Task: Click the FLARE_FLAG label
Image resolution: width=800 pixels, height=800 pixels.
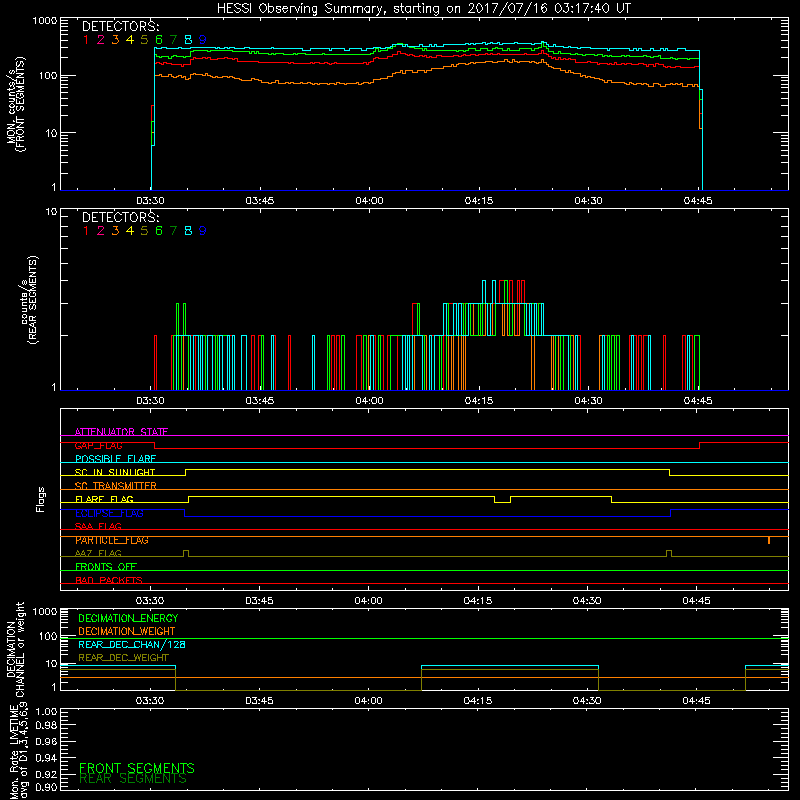Action: (104, 499)
